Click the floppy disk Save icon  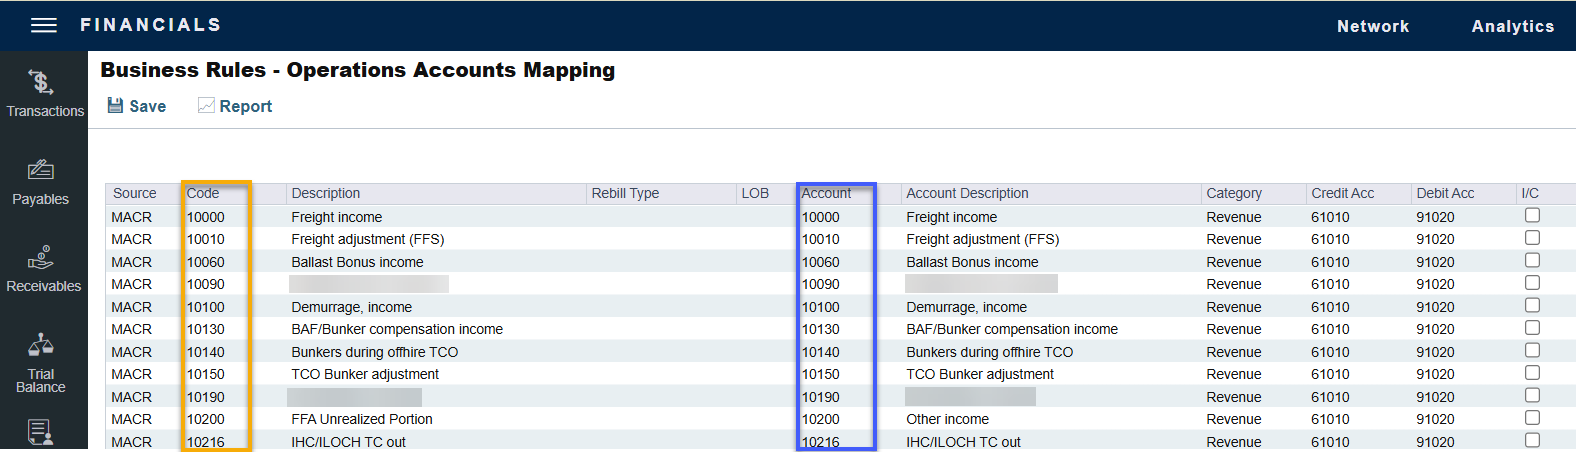tap(115, 106)
